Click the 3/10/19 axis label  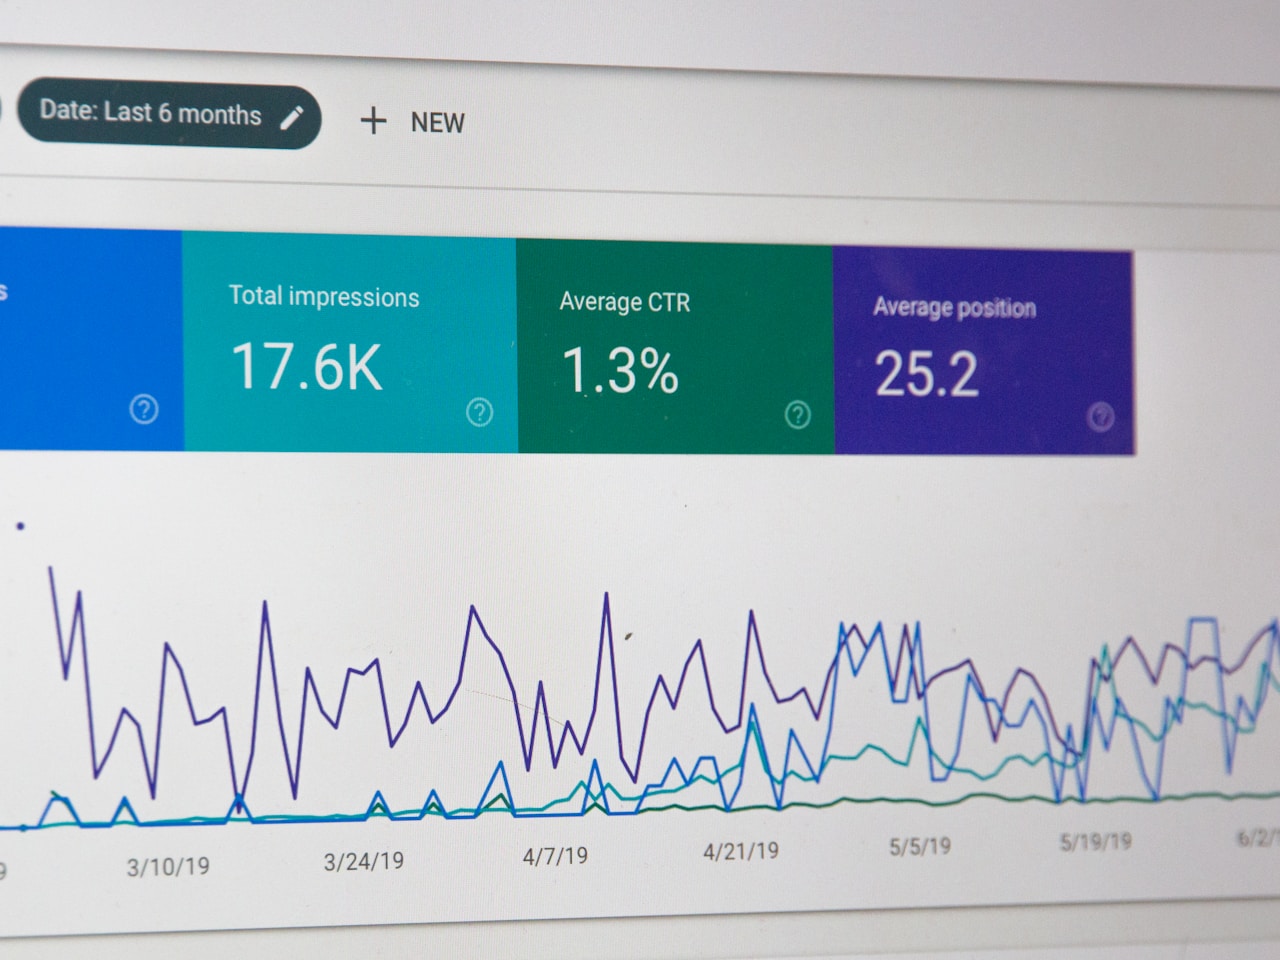(168, 867)
